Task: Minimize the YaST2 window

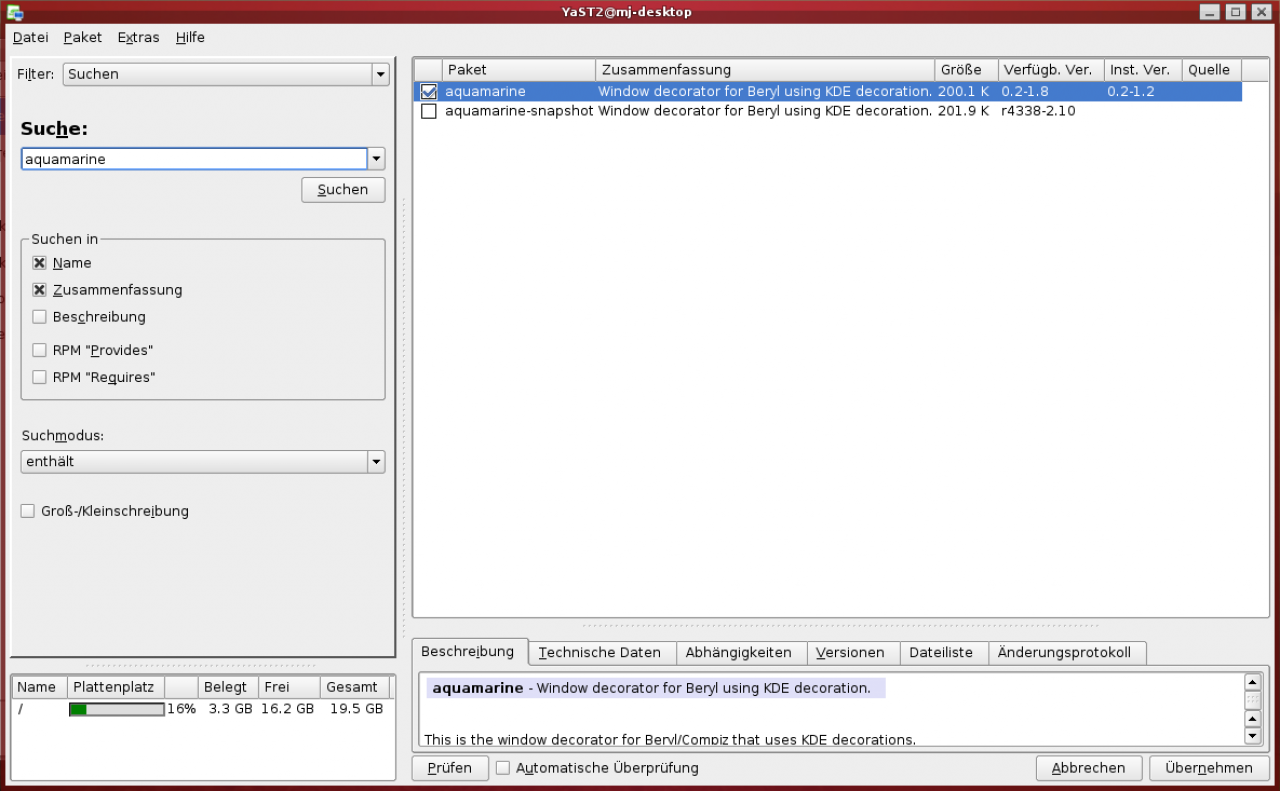Action: click(1210, 12)
